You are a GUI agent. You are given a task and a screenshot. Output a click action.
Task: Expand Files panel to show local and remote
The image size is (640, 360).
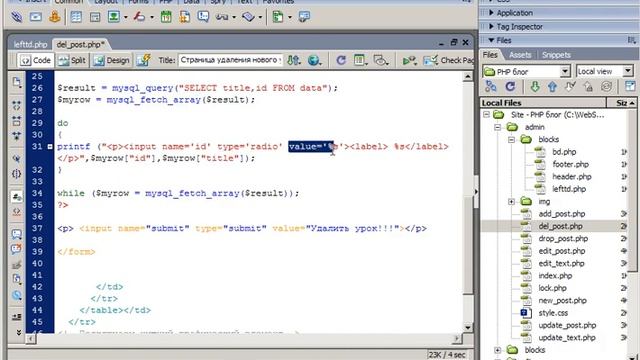pos(630,86)
